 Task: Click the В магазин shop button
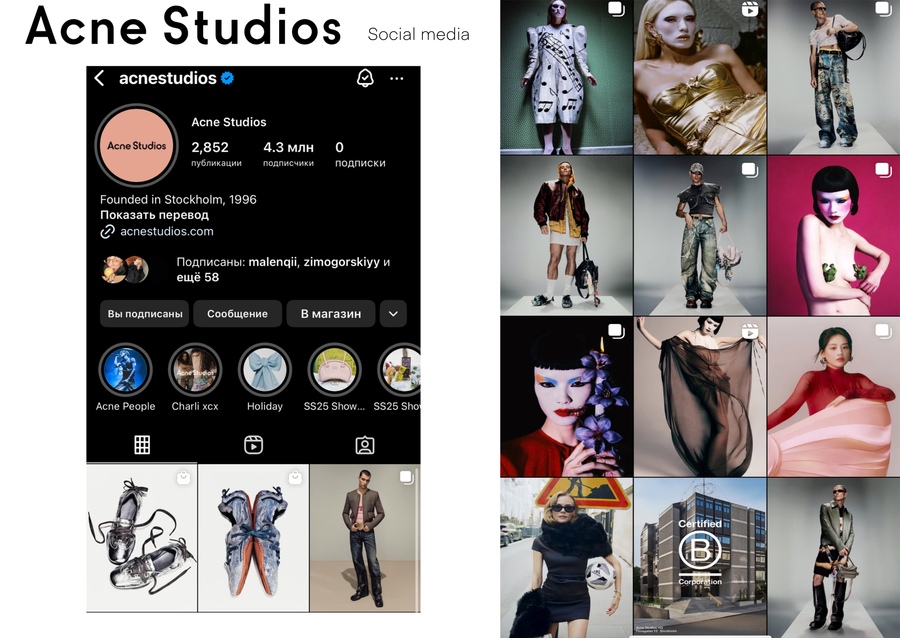[331, 314]
